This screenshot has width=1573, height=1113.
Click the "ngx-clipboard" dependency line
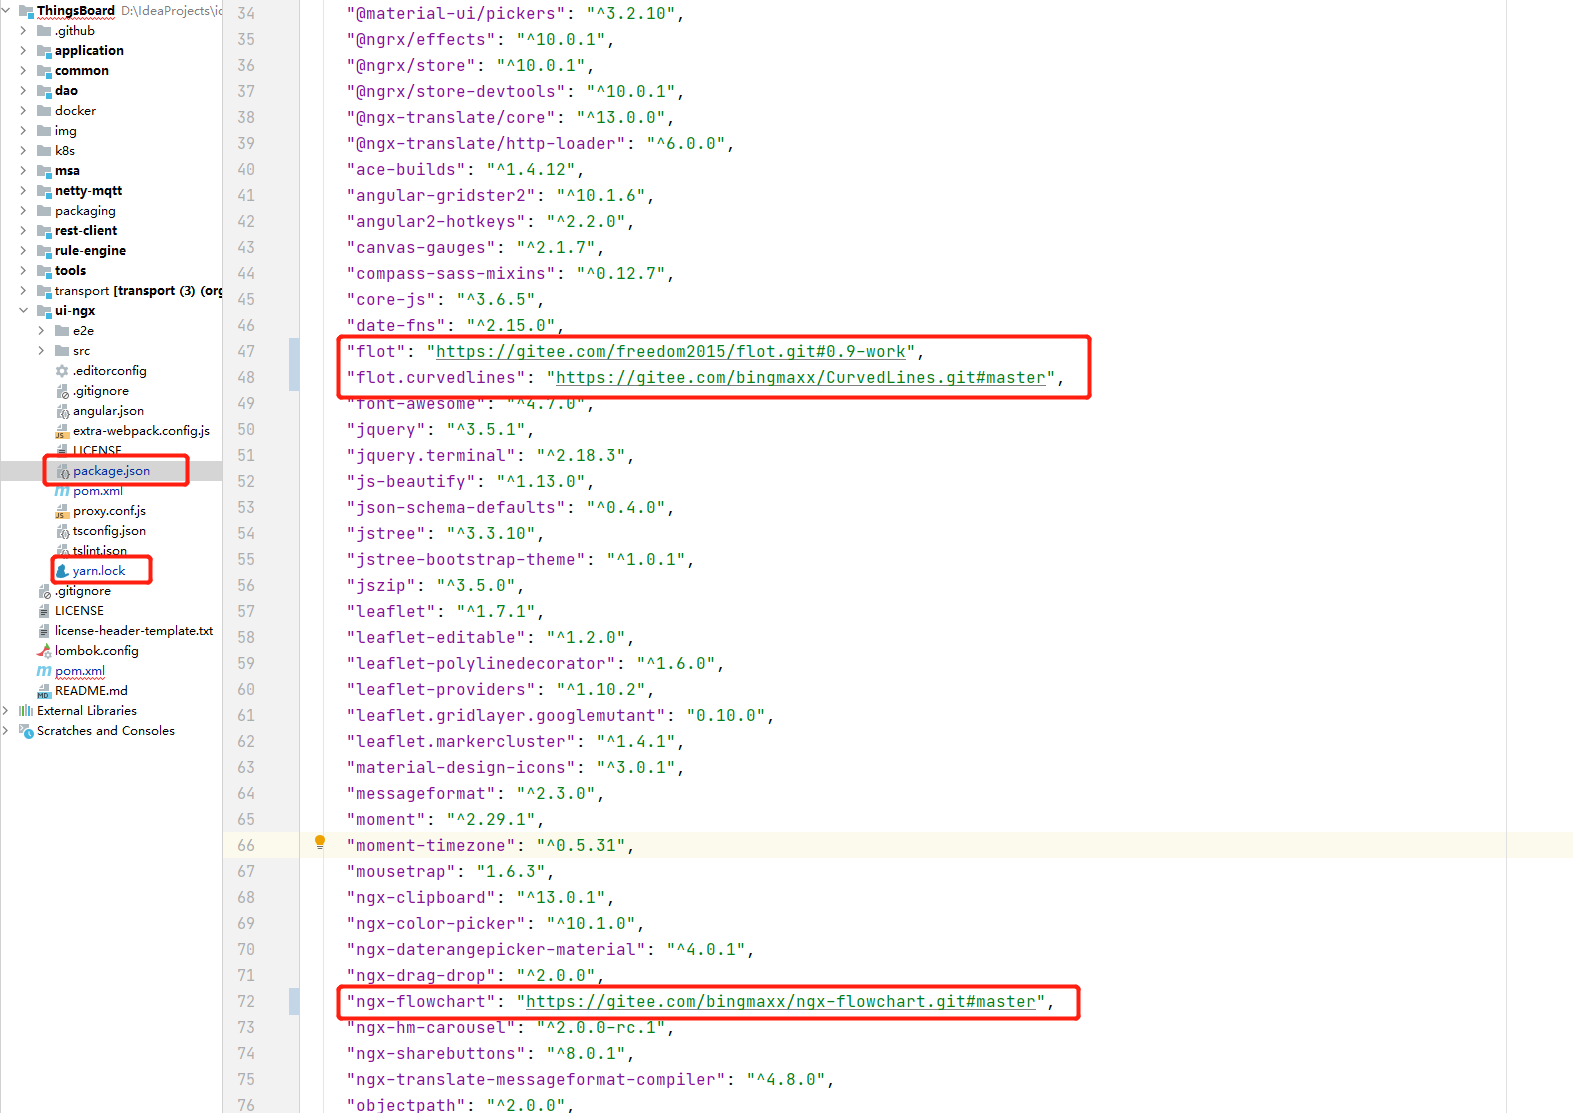480,897
